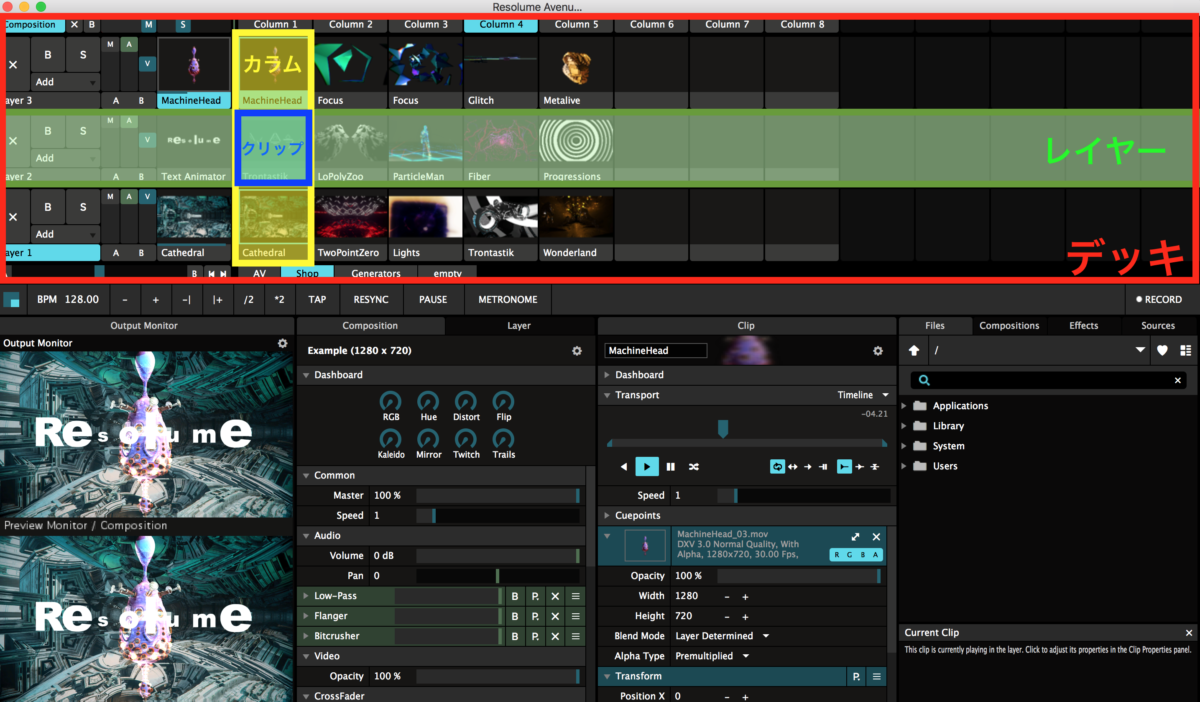Viewport: 1200px width, 702px height.
Task: Set random playback with the shuffle icon
Action: [x=693, y=466]
